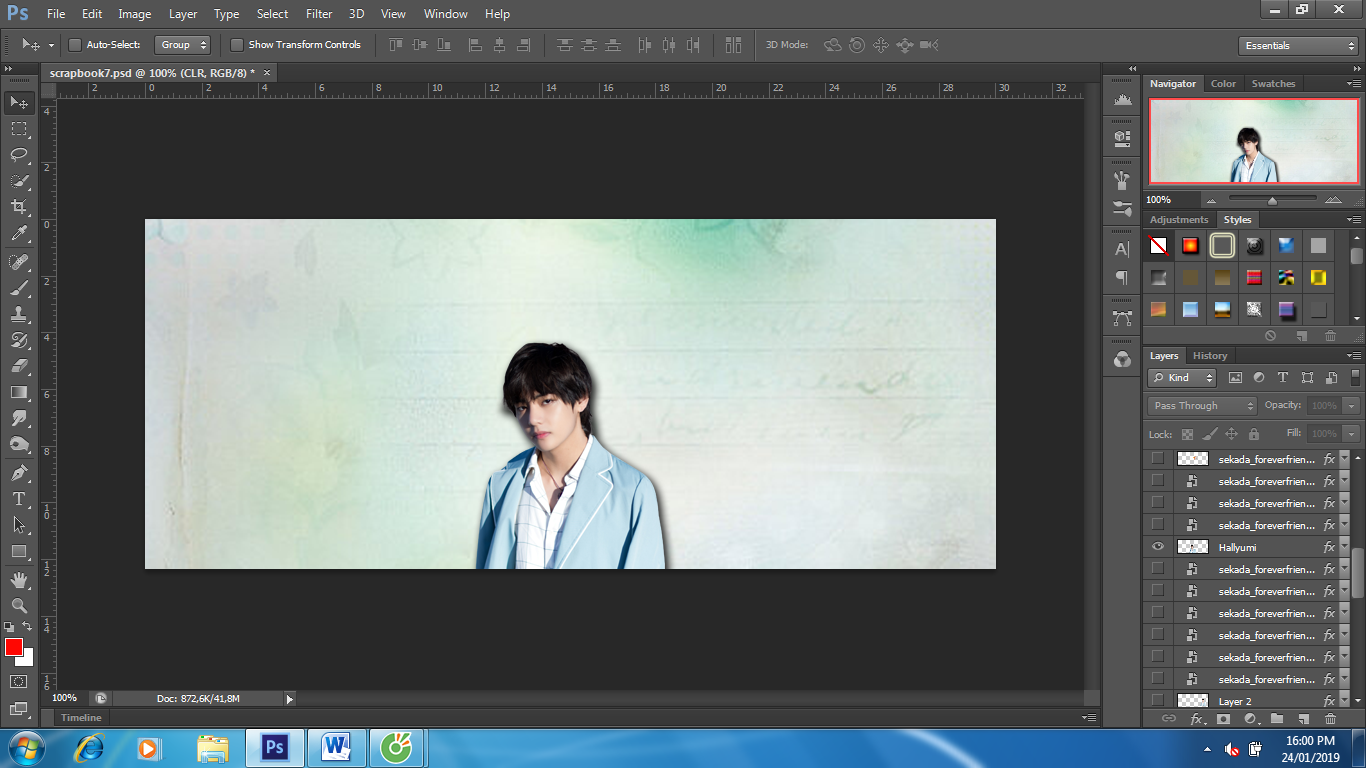Screen dimensions: 1366x768
Task: Select the Pen tool
Action: click(x=19, y=472)
